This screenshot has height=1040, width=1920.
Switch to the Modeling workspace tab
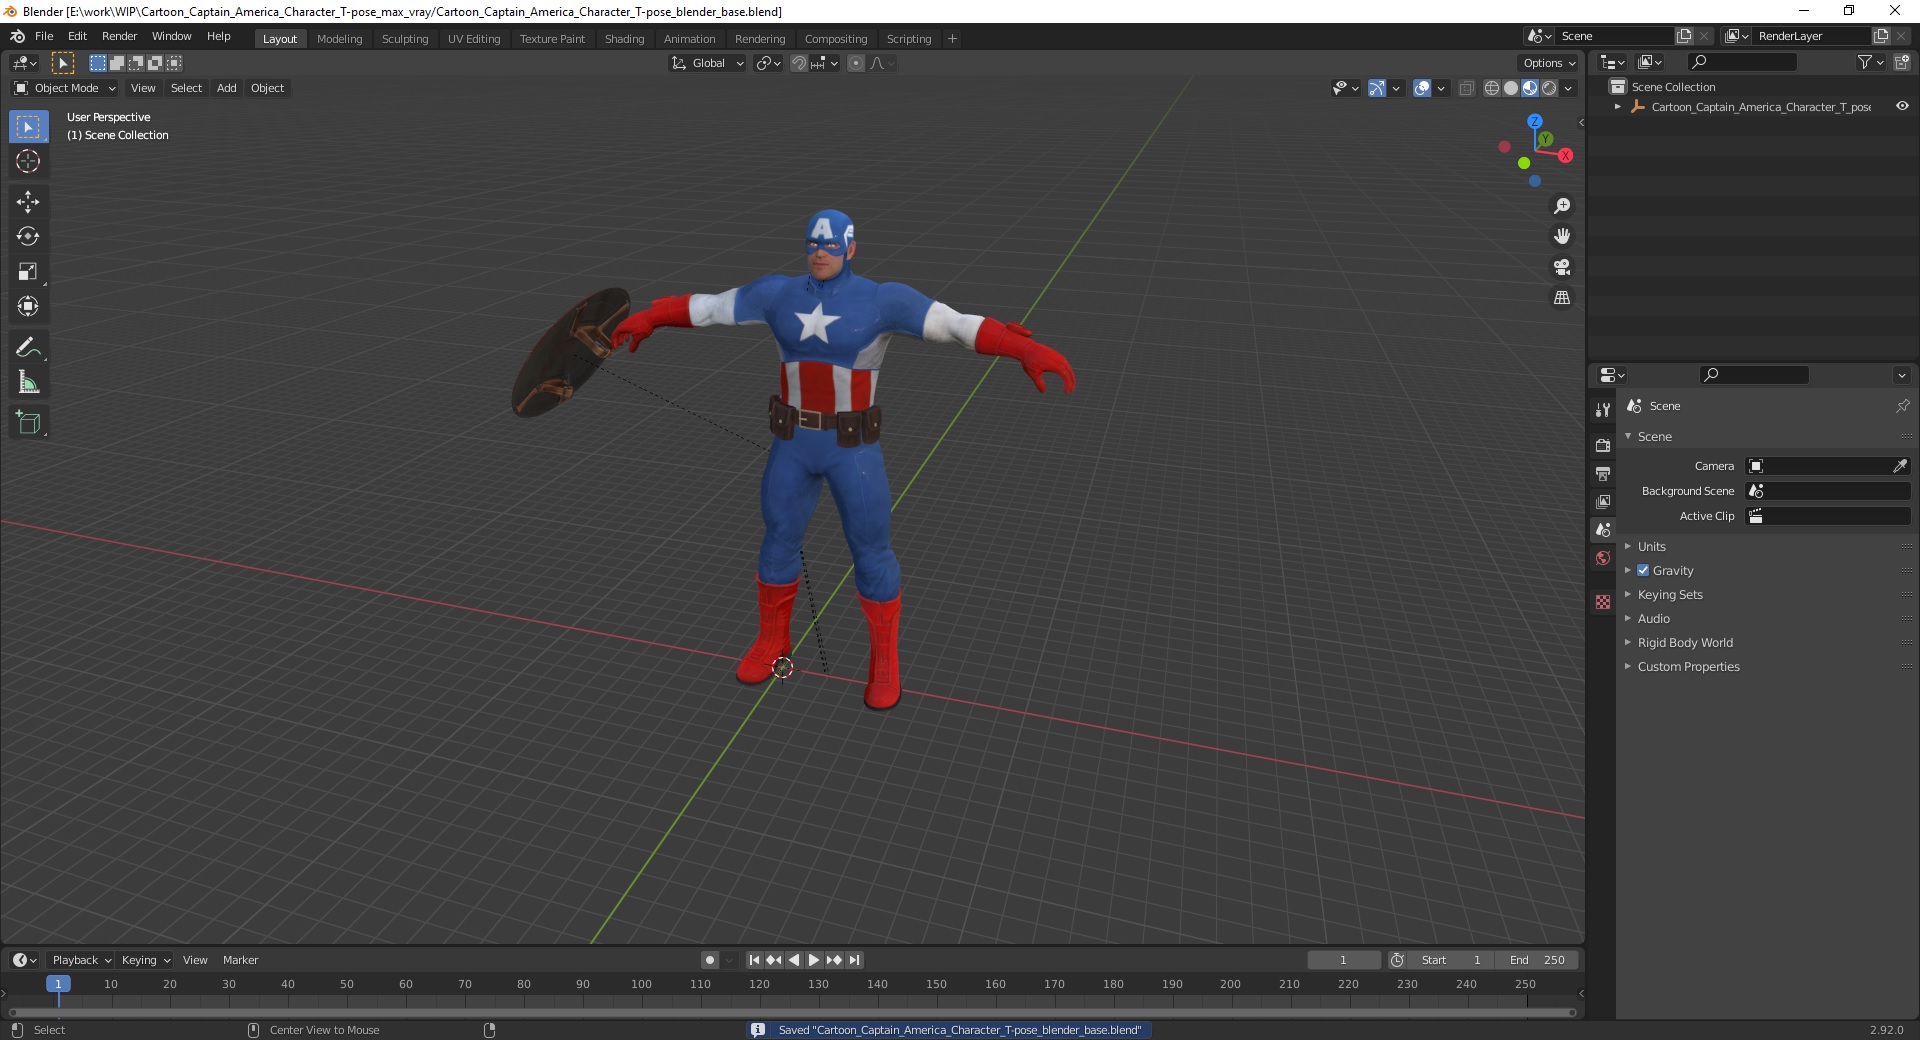pyautogui.click(x=340, y=39)
